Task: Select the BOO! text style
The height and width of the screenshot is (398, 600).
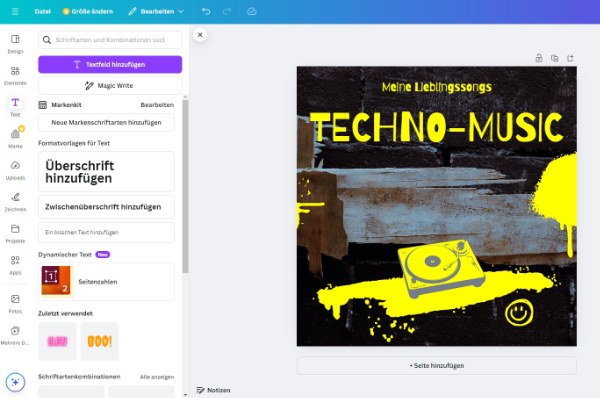Action: pyautogui.click(x=99, y=341)
